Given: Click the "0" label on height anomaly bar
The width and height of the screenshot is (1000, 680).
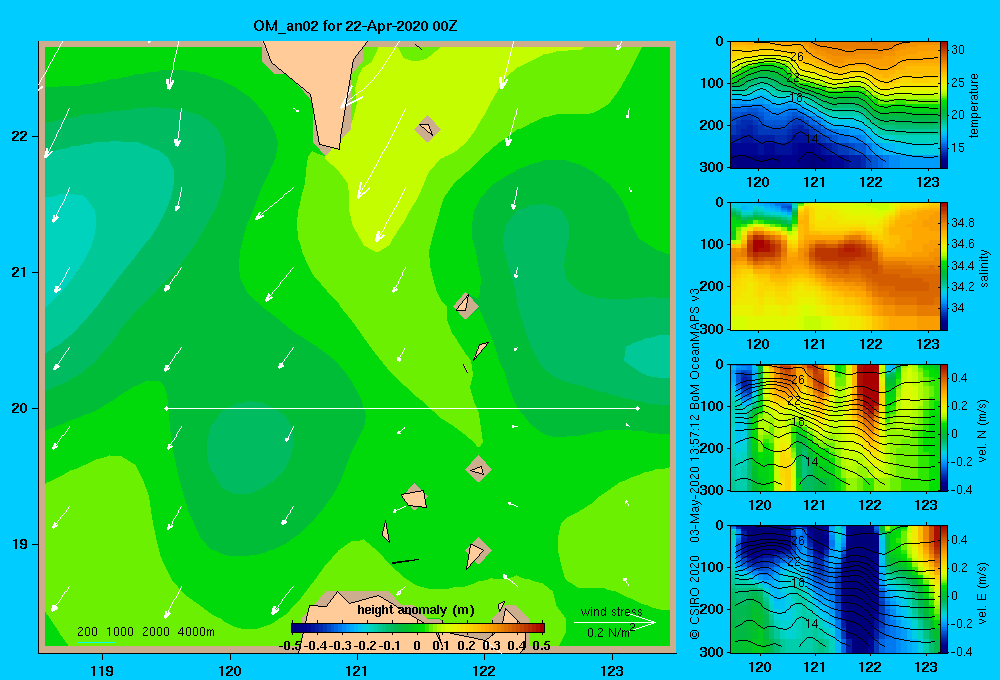Looking at the screenshot, I should pos(417,646).
